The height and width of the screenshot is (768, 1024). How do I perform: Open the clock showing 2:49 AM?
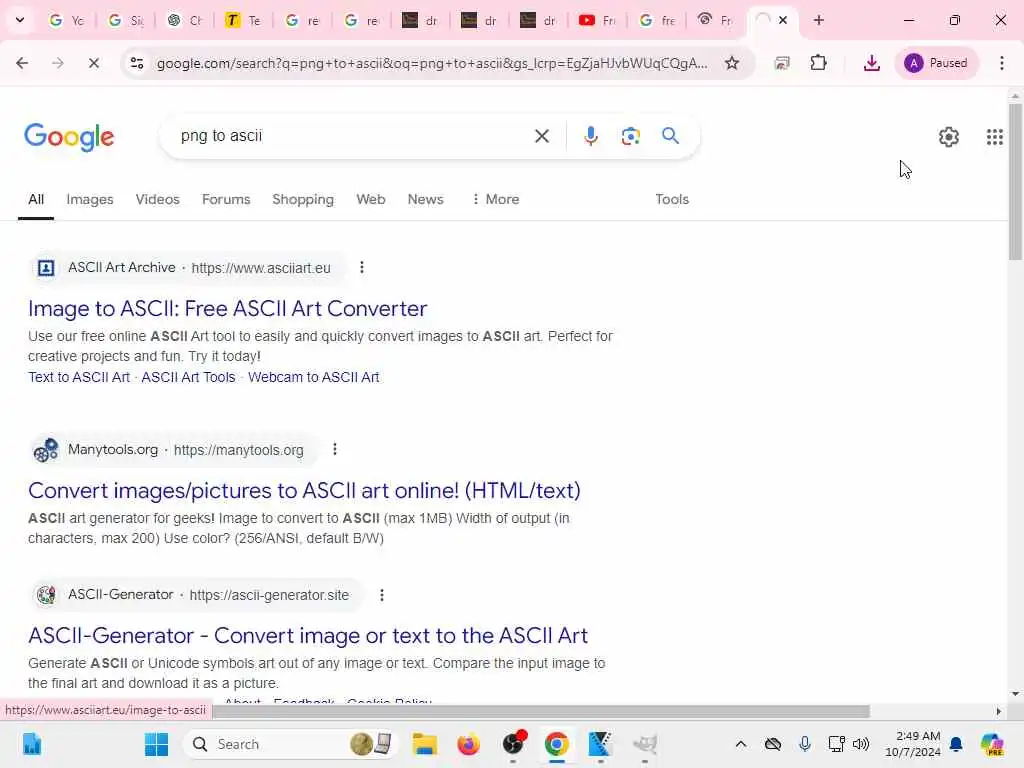[x=912, y=744]
